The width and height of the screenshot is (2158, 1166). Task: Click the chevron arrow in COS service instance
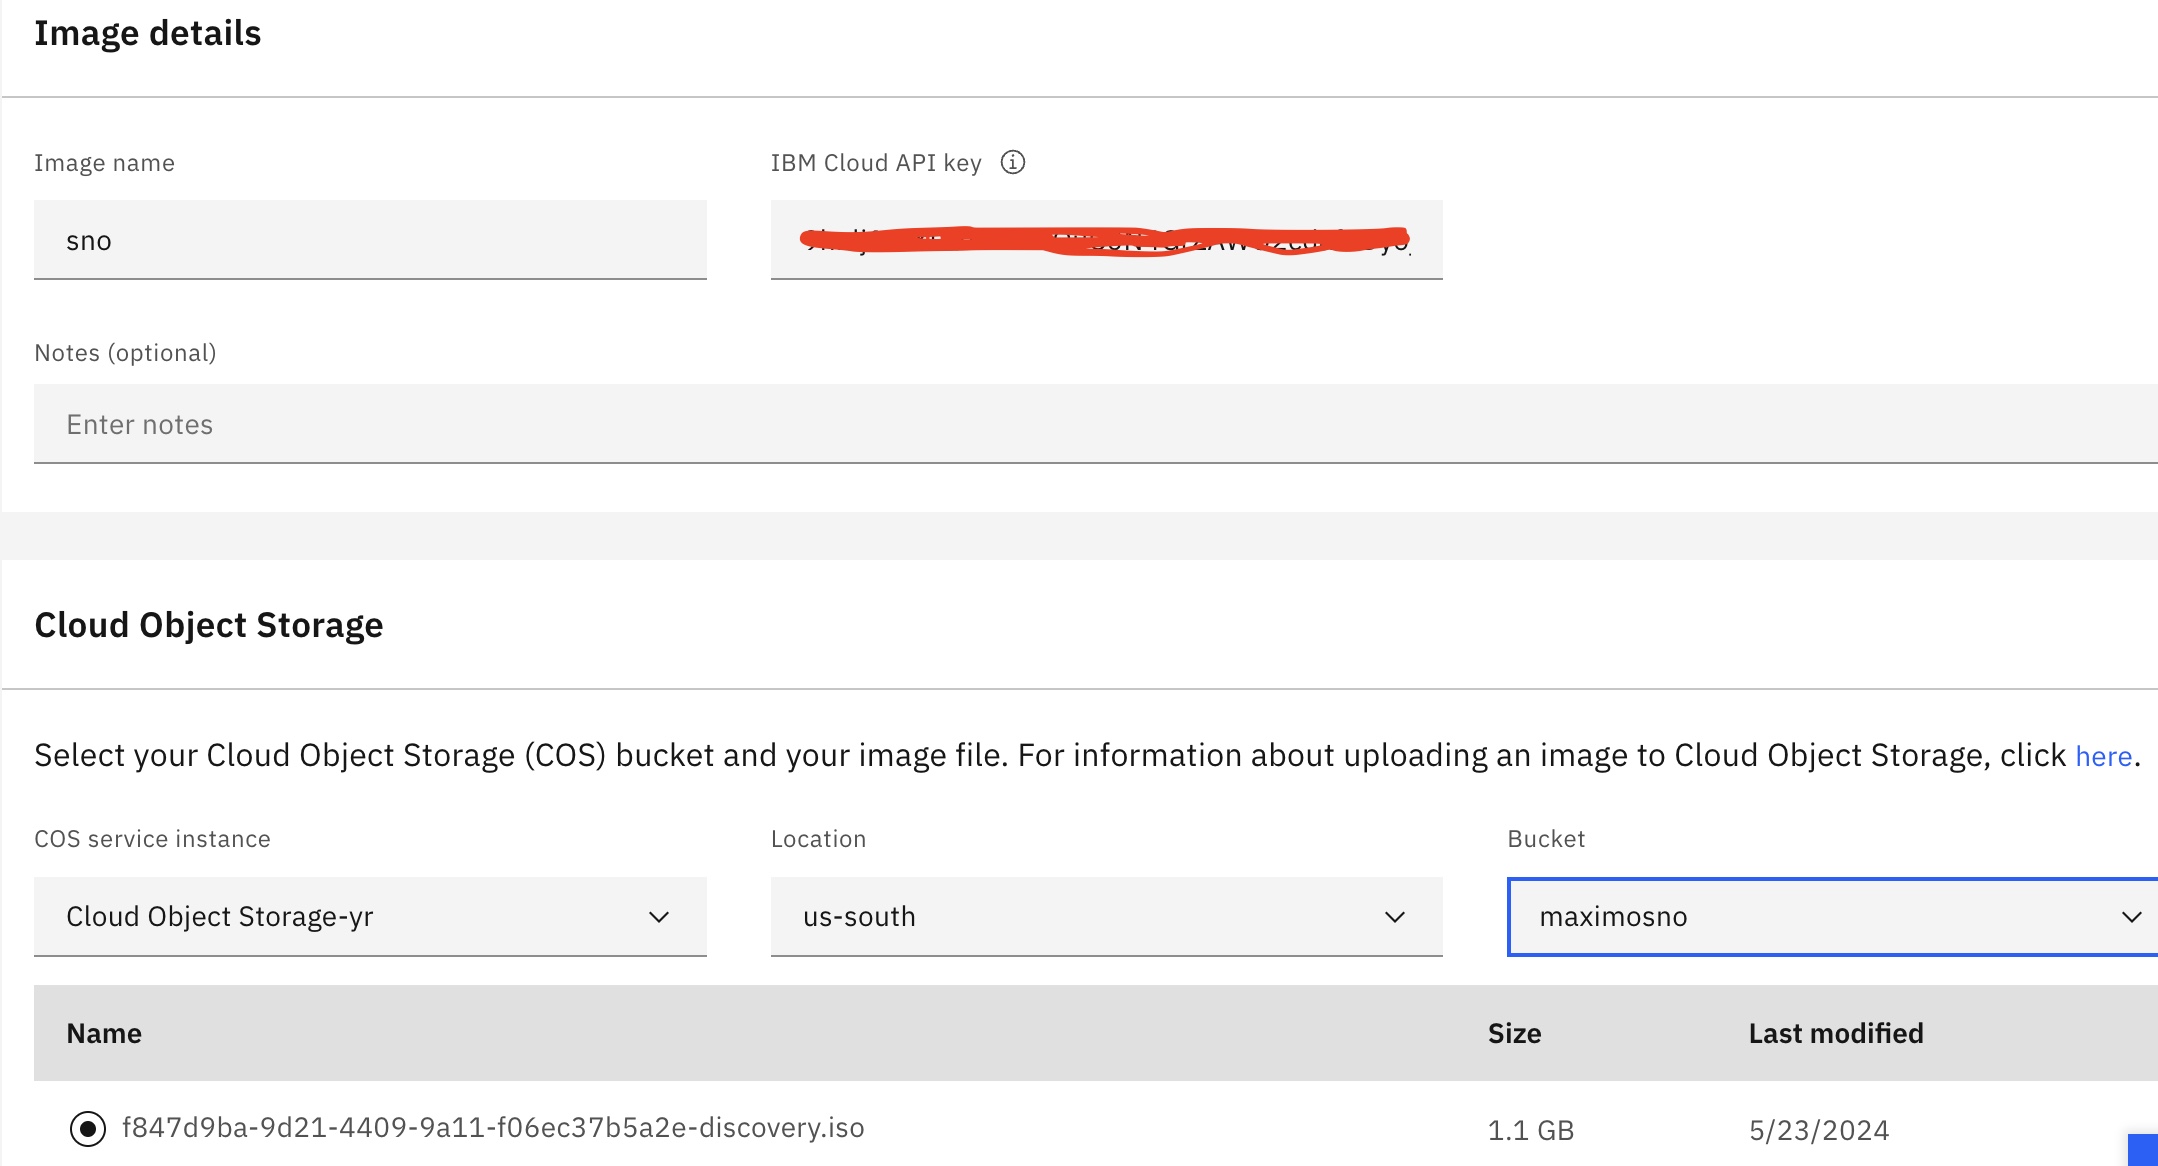point(658,917)
